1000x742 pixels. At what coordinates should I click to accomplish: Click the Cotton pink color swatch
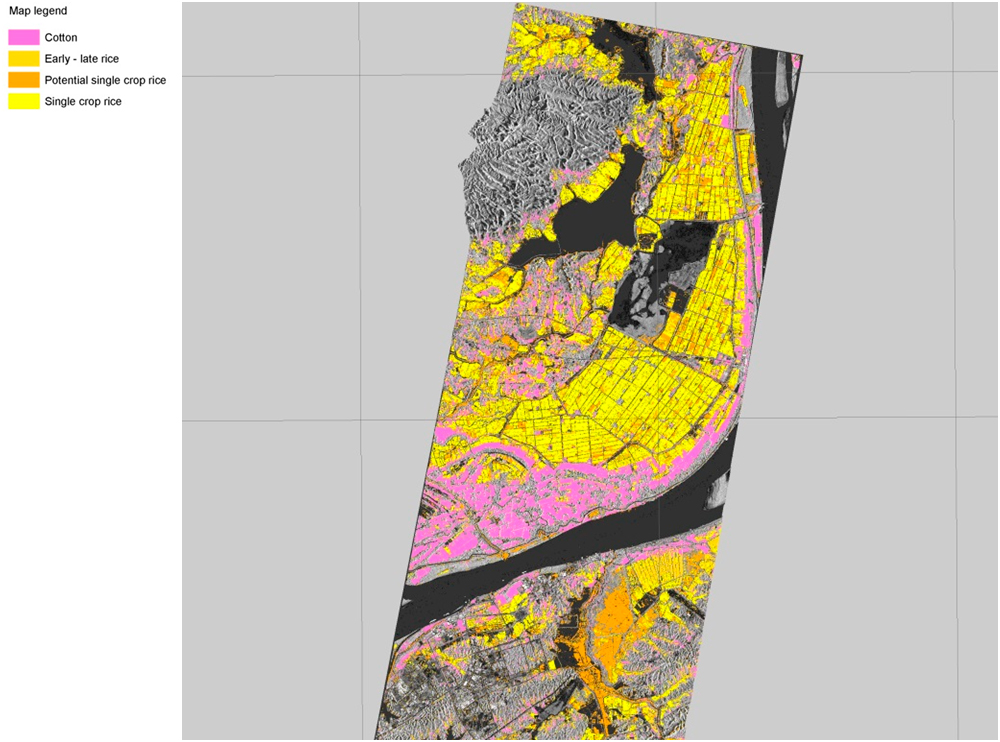(x=25, y=36)
